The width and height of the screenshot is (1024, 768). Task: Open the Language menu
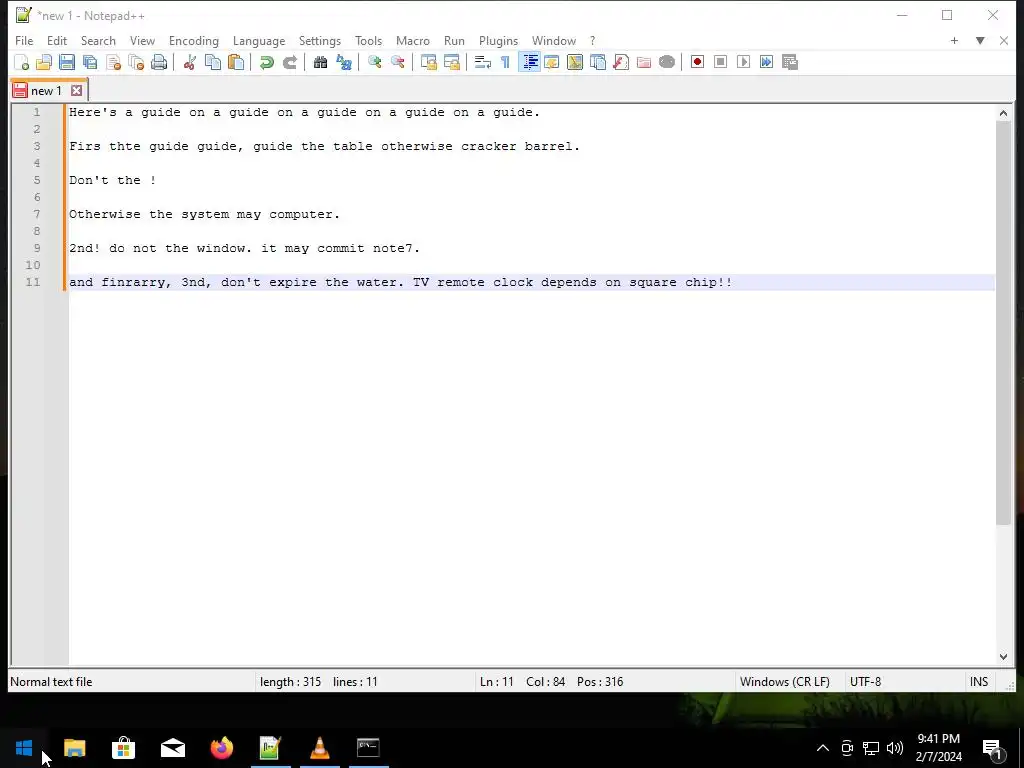point(259,40)
